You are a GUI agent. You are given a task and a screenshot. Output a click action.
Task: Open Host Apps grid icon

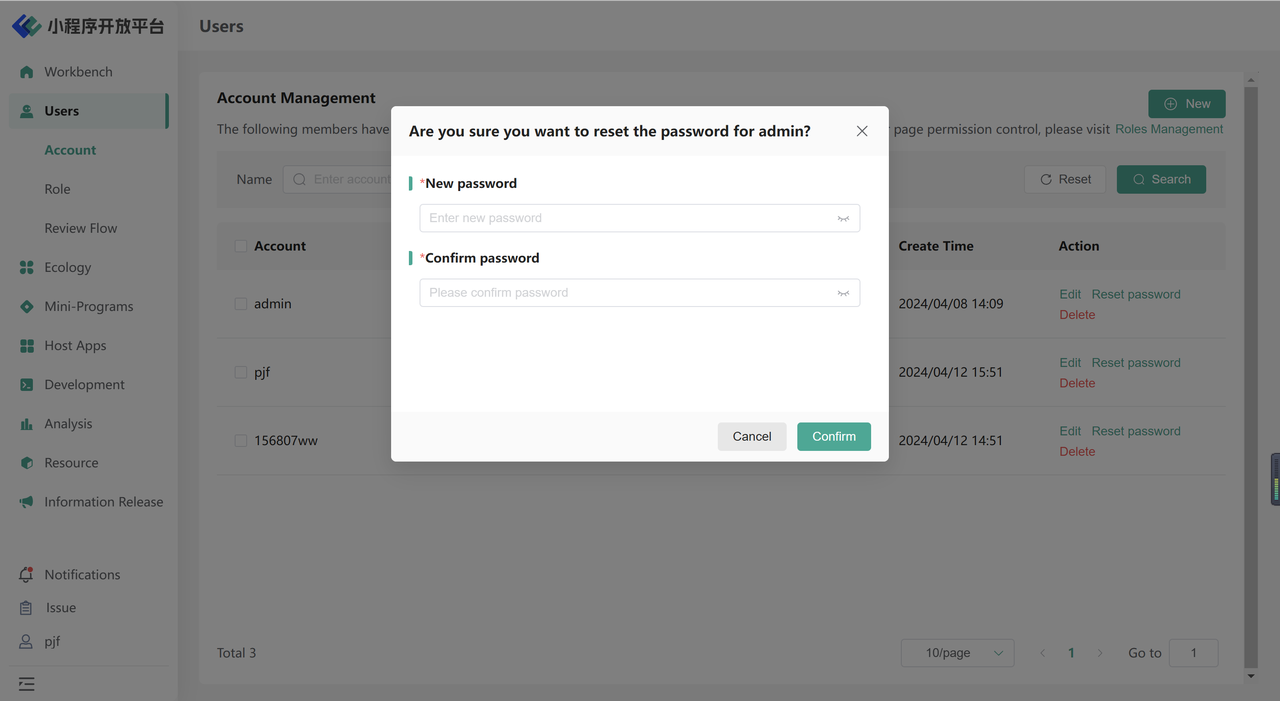[x=27, y=345]
